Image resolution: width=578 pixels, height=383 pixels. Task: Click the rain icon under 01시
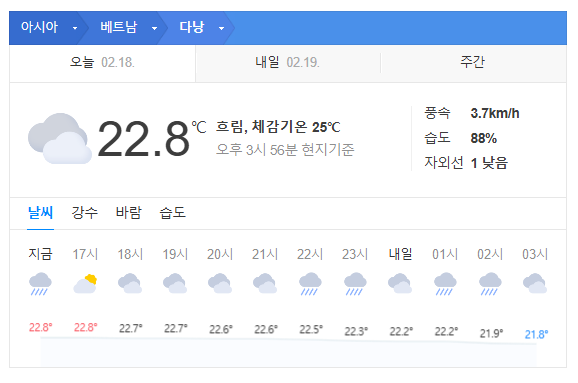pyautogui.click(x=445, y=284)
